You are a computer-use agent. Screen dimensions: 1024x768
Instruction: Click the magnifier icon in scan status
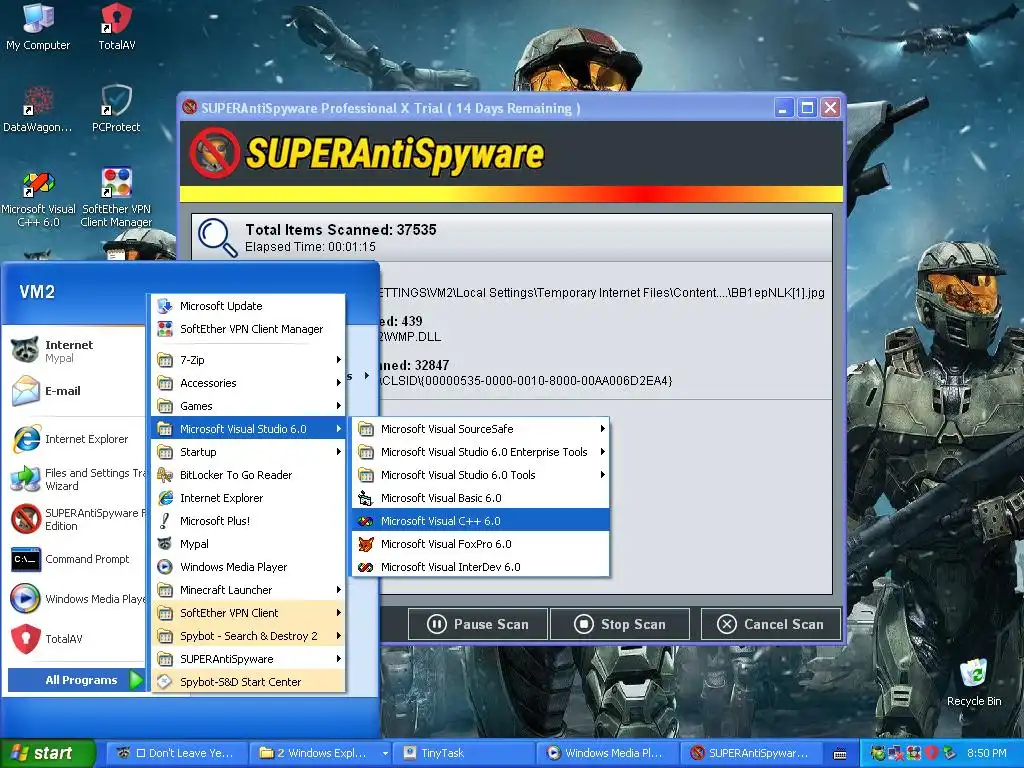pyautogui.click(x=217, y=237)
